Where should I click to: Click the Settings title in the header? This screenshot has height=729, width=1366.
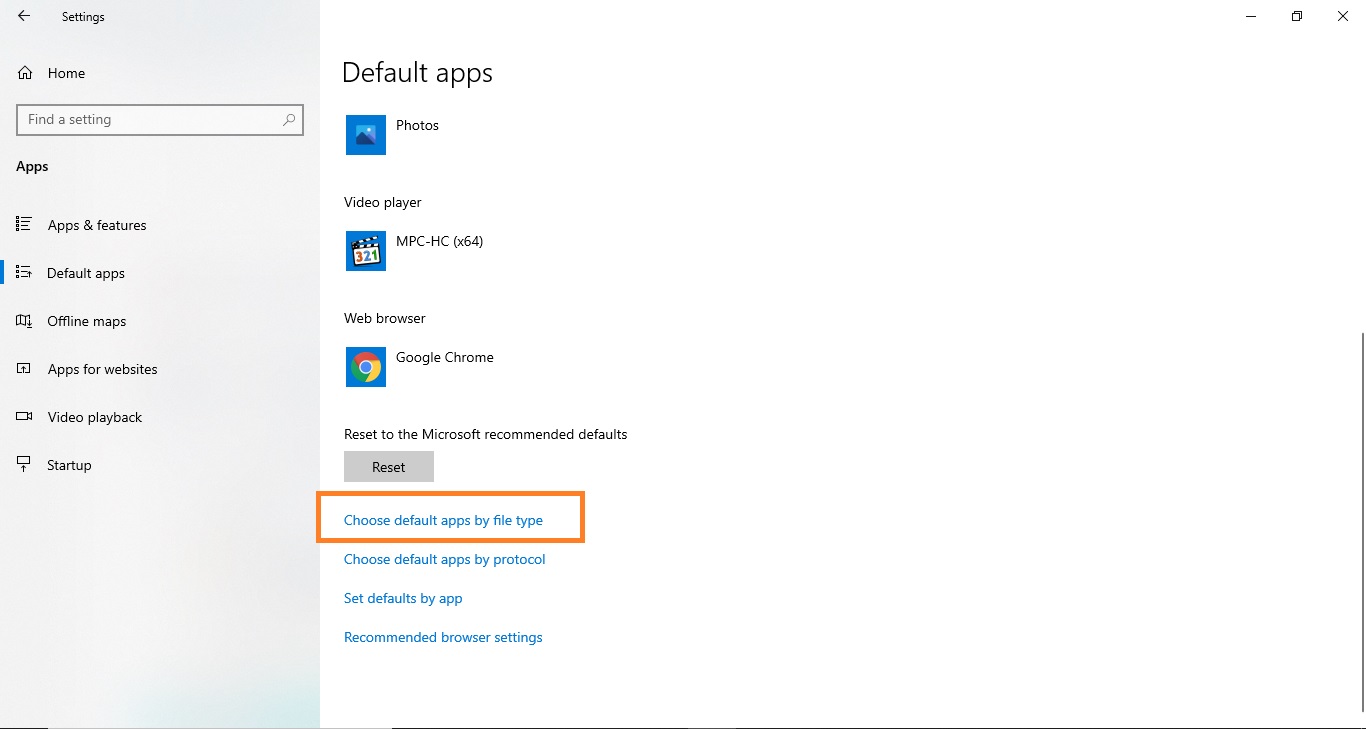point(83,16)
